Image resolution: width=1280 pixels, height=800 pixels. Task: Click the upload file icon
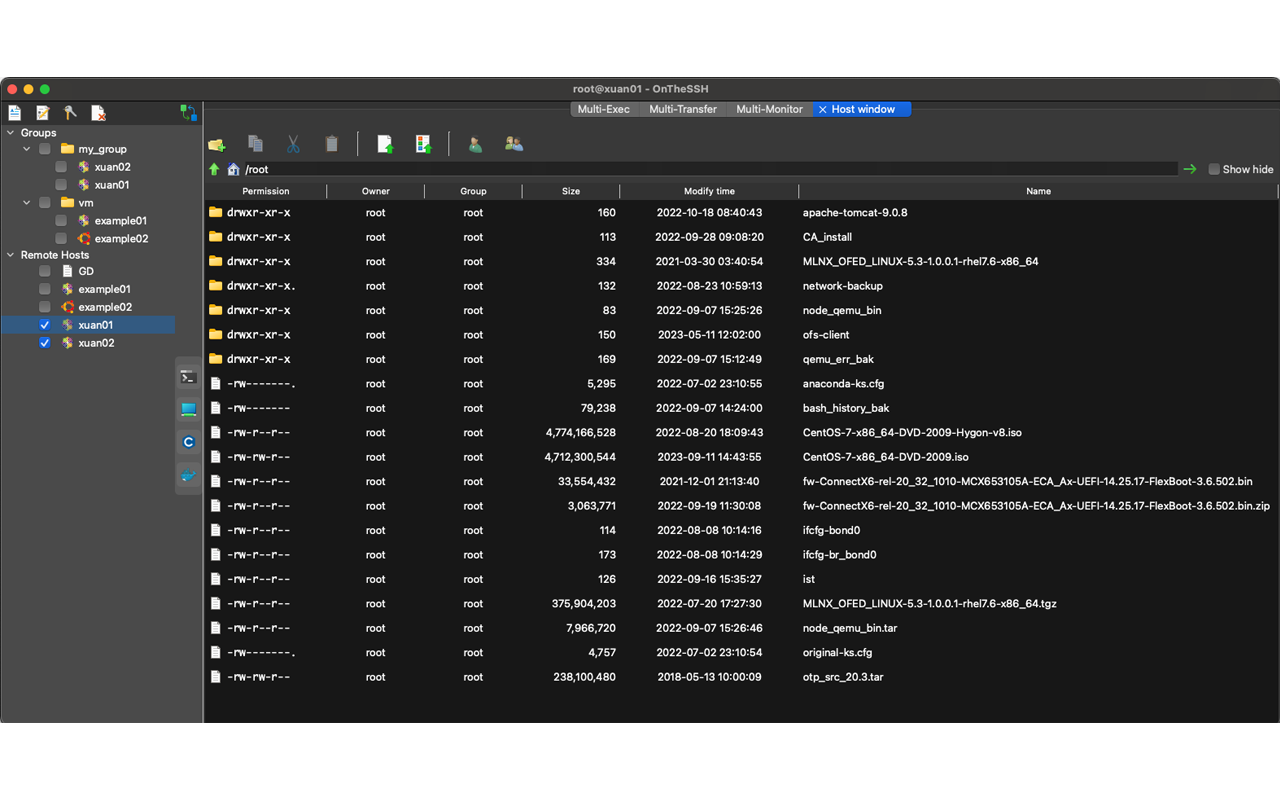[385, 144]
